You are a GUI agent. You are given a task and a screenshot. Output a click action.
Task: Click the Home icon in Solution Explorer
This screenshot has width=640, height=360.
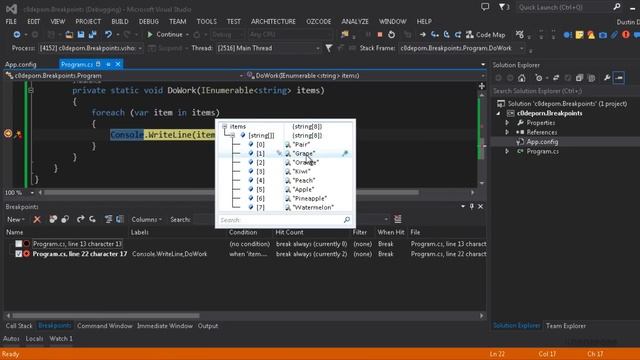[x=522, y=78]
